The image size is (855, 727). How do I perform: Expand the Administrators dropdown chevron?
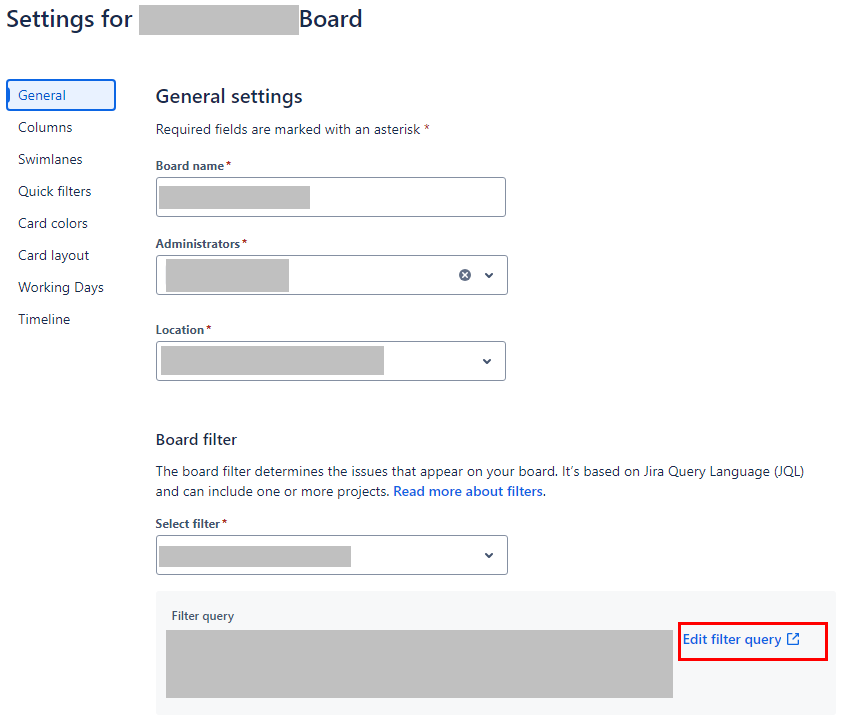tap(489, 275)
